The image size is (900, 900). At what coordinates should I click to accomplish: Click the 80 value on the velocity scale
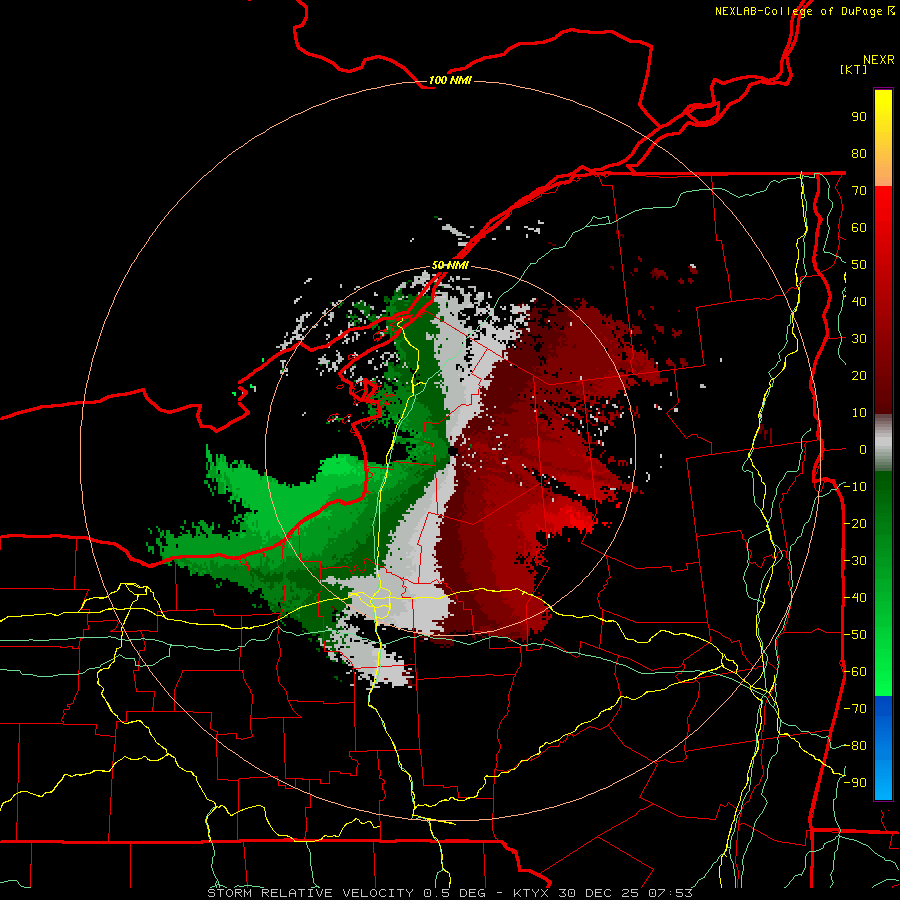click(859, 154)
